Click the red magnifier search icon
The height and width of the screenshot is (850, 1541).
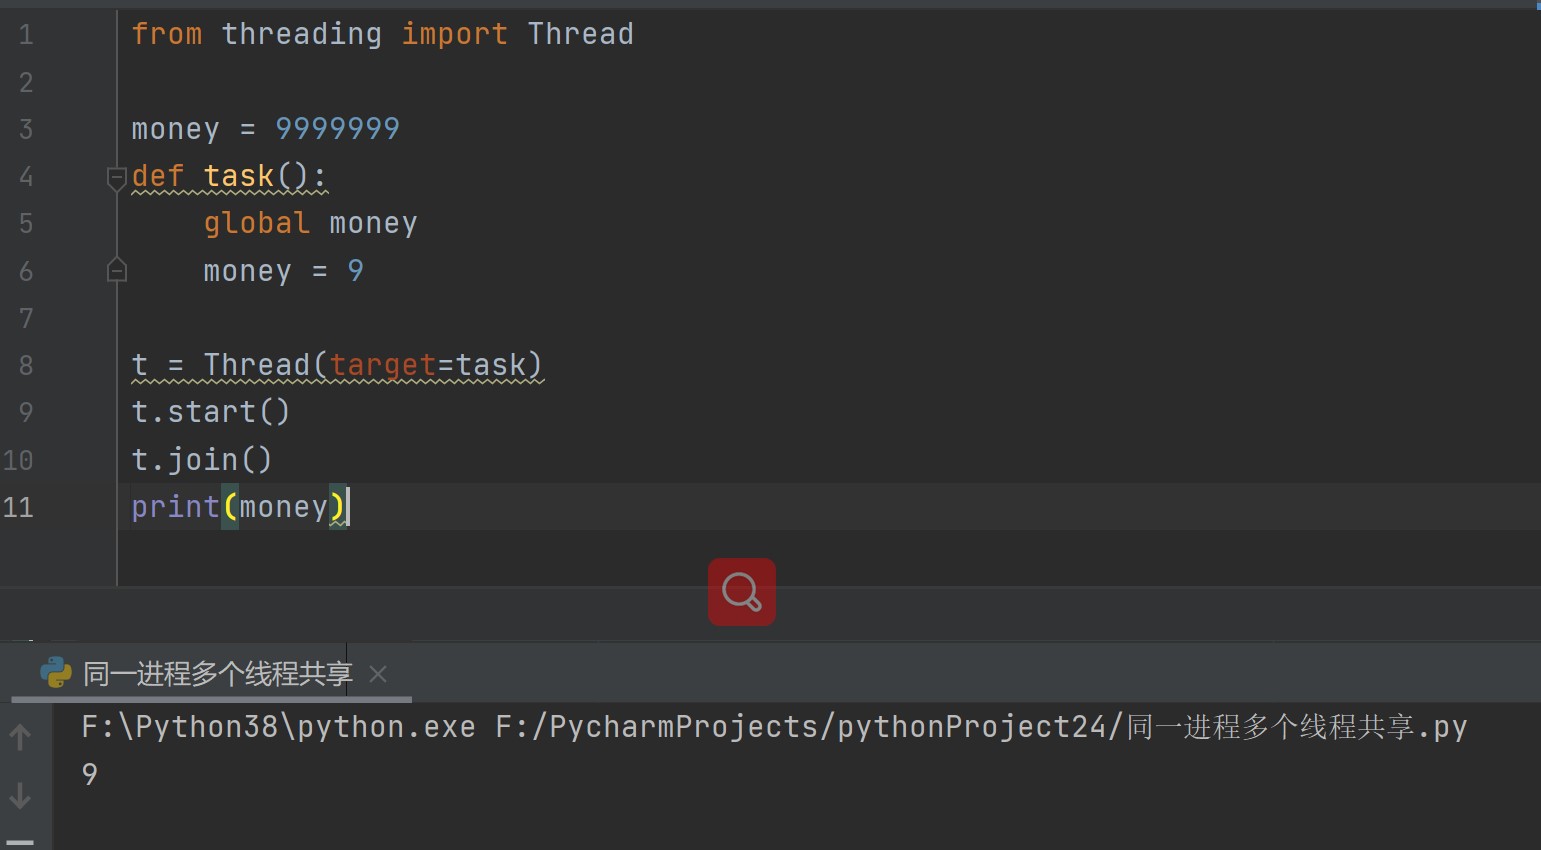click(741, 592)
